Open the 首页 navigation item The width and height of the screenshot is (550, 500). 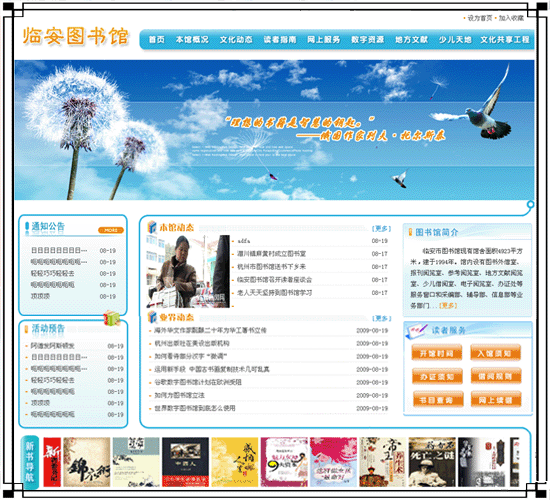tap(157, 40)
